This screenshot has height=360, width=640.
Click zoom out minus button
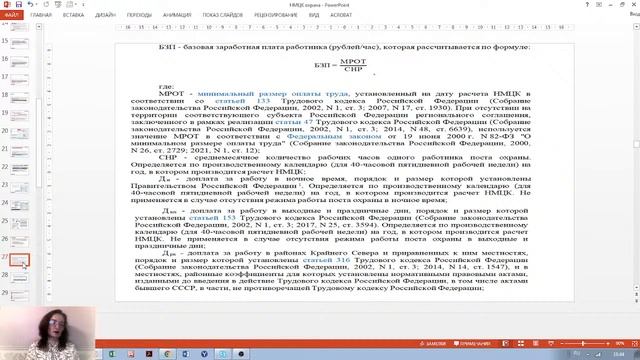click(x=562, y=344)
